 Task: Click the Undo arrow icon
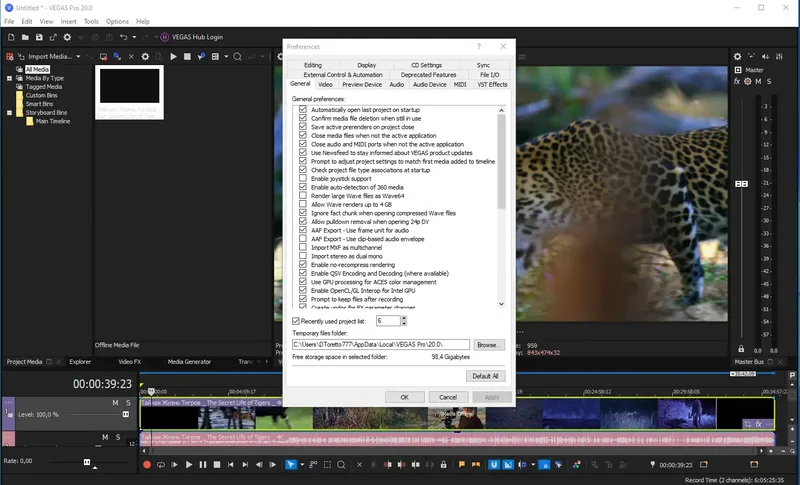click(x=123, y=37)
